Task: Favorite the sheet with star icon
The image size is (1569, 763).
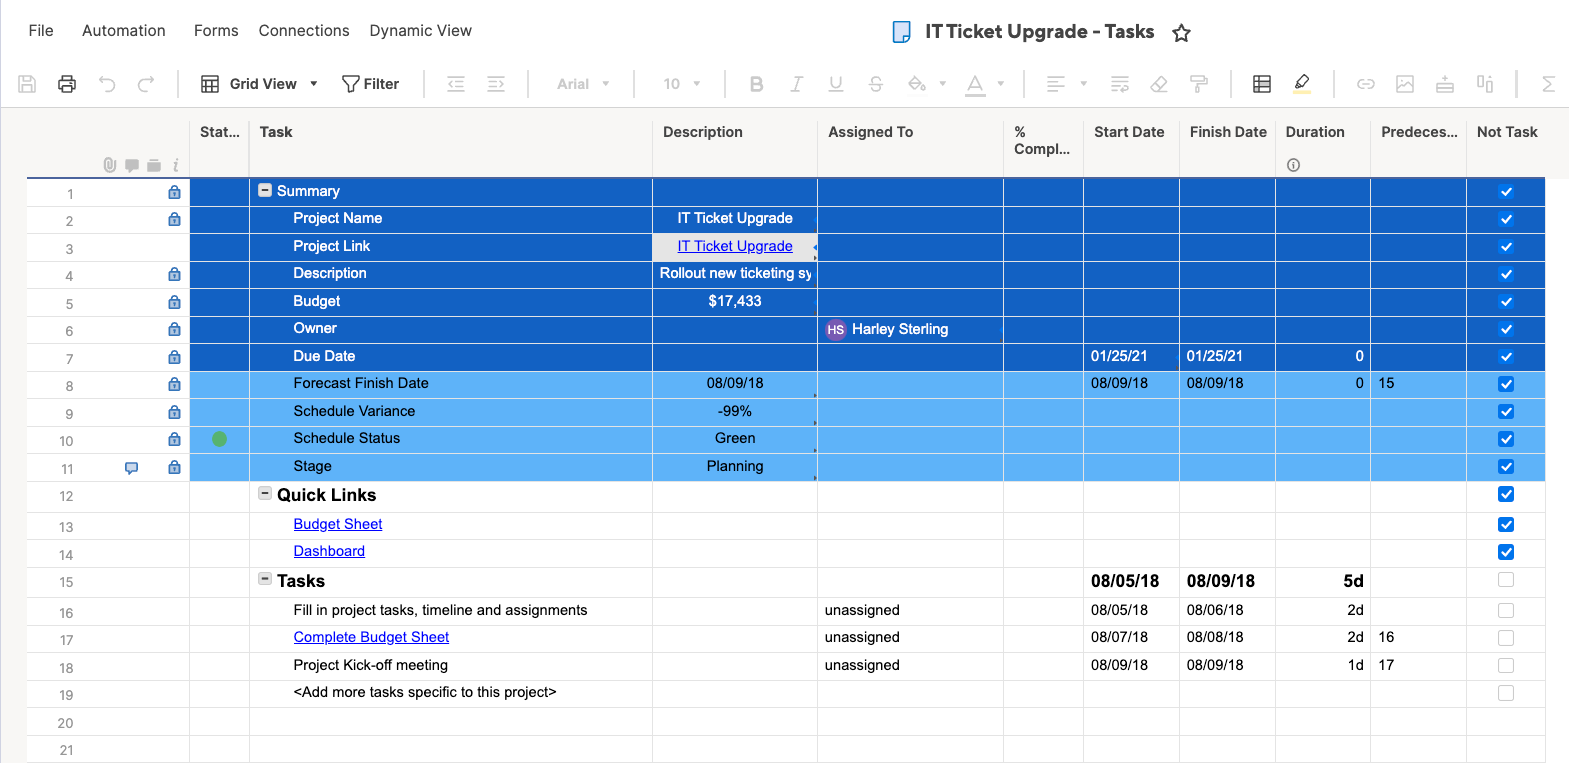Action: pyautogui.click(x=1181, y=33)
